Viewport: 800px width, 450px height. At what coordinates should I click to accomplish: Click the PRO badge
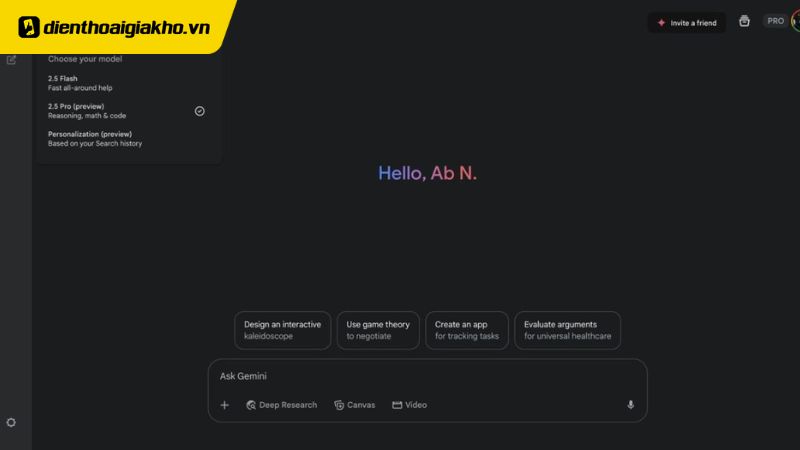(775, 21)
